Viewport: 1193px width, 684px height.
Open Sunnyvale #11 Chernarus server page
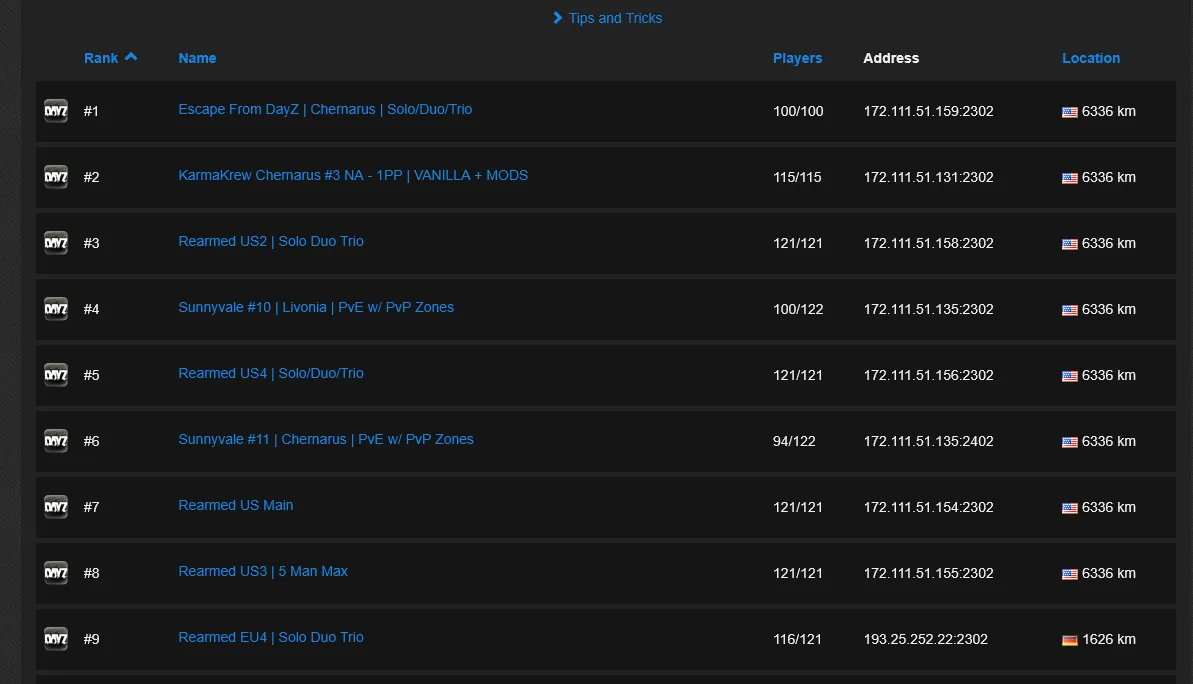(x=326, y=439)
